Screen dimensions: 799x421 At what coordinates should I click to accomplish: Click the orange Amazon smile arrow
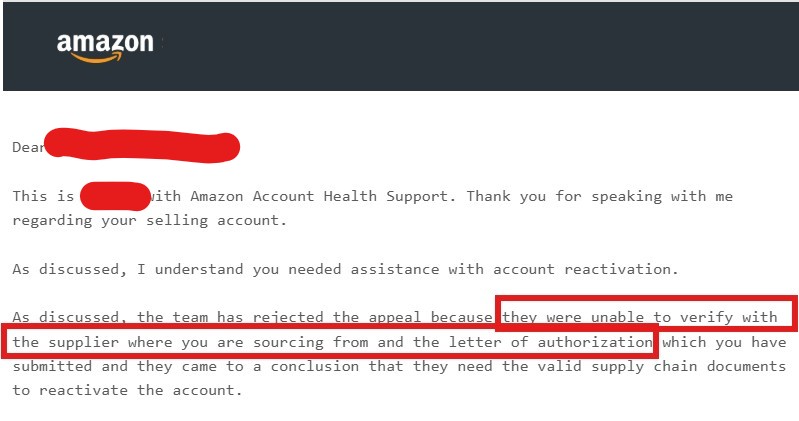point(97,58)
